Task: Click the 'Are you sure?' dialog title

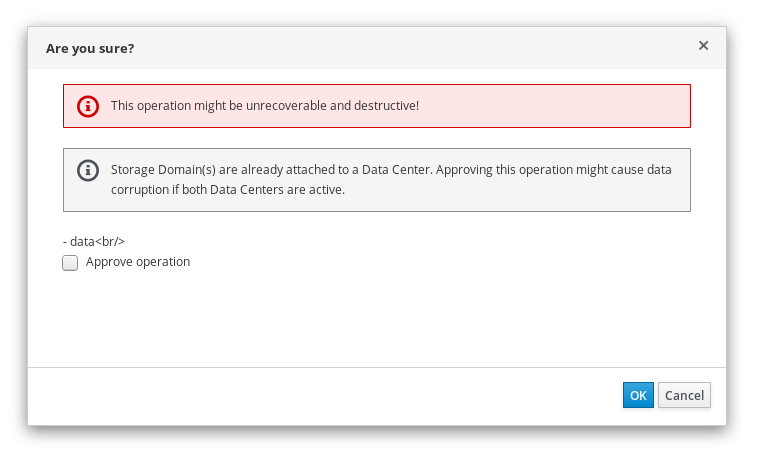Action: [x=90, y=47]
